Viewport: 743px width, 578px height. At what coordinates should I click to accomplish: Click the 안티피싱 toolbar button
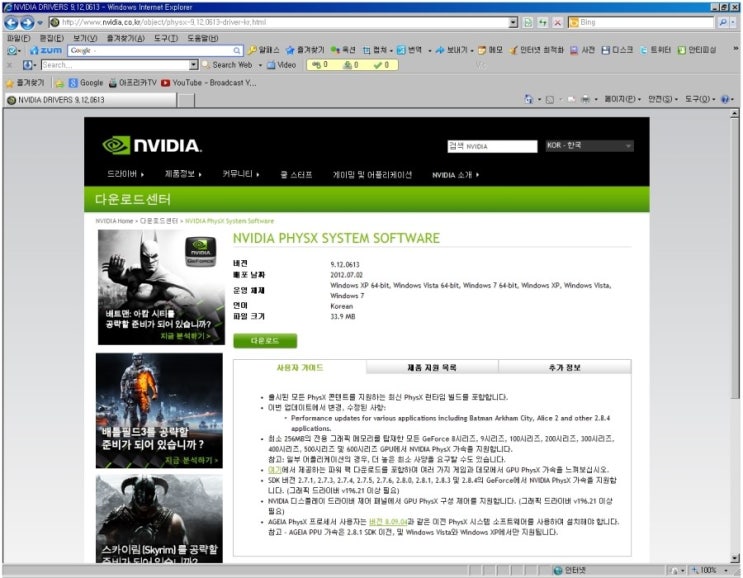click(697, 50)
